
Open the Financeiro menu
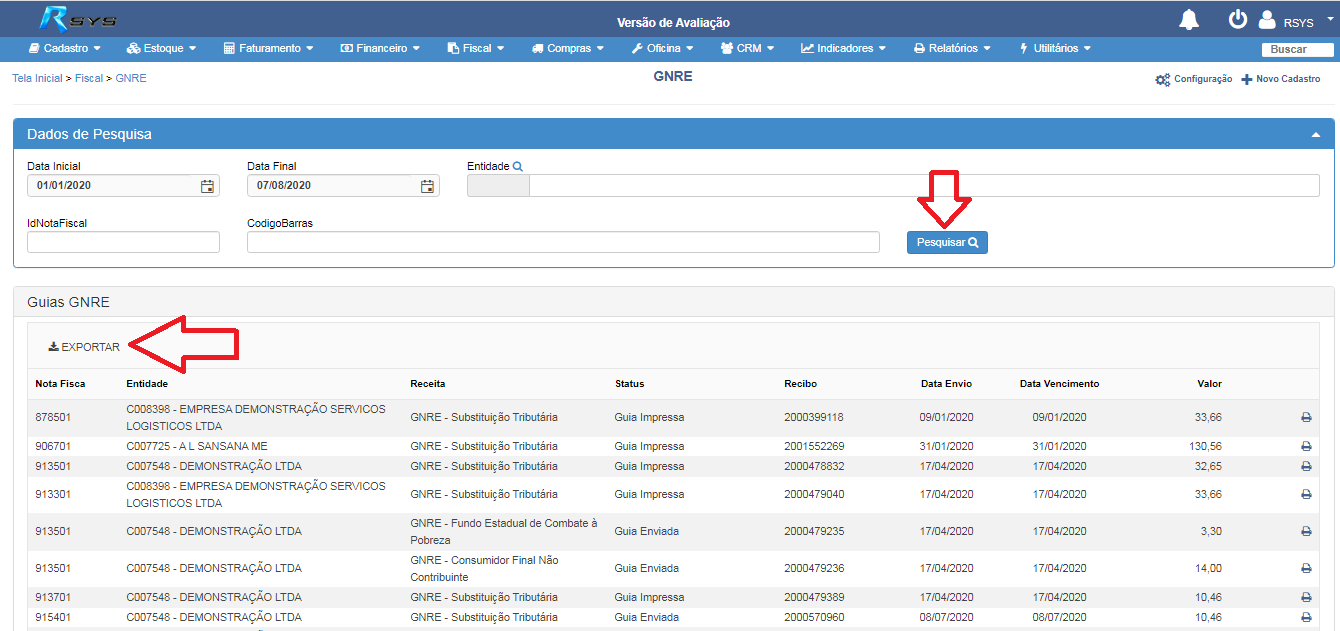380,48
